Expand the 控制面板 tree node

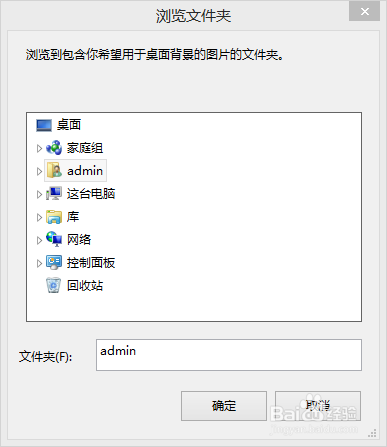(39, 263)
